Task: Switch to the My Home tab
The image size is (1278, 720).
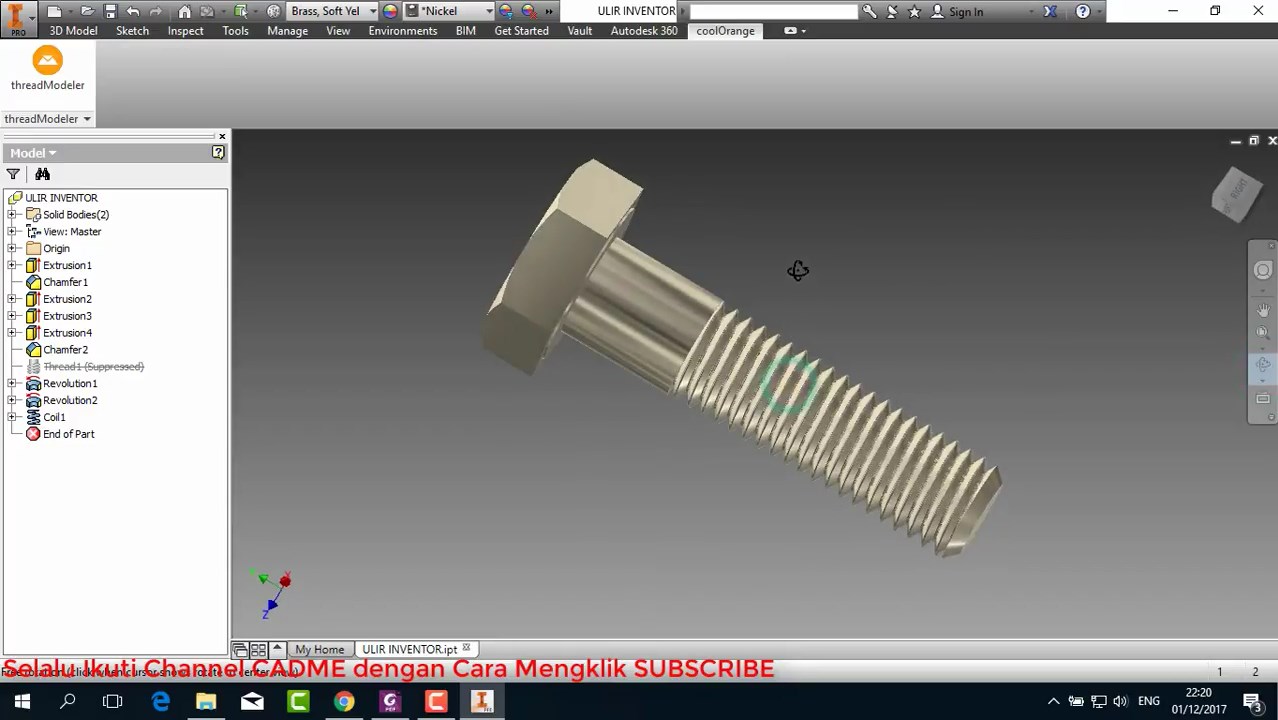Action: pos(319,649)
